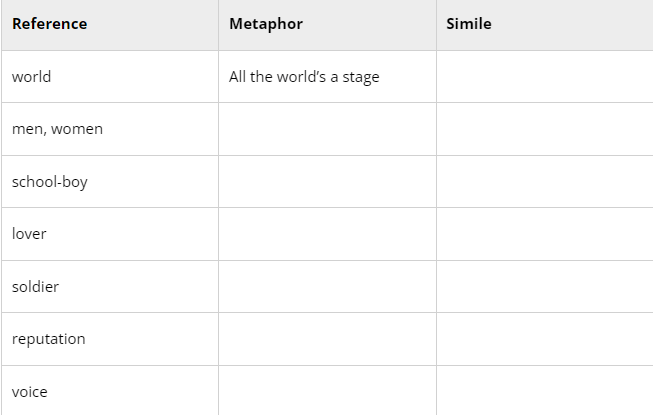Click Simile cell in lover row
Viewport: 653px width, 415px height.
tap(545, 234)
